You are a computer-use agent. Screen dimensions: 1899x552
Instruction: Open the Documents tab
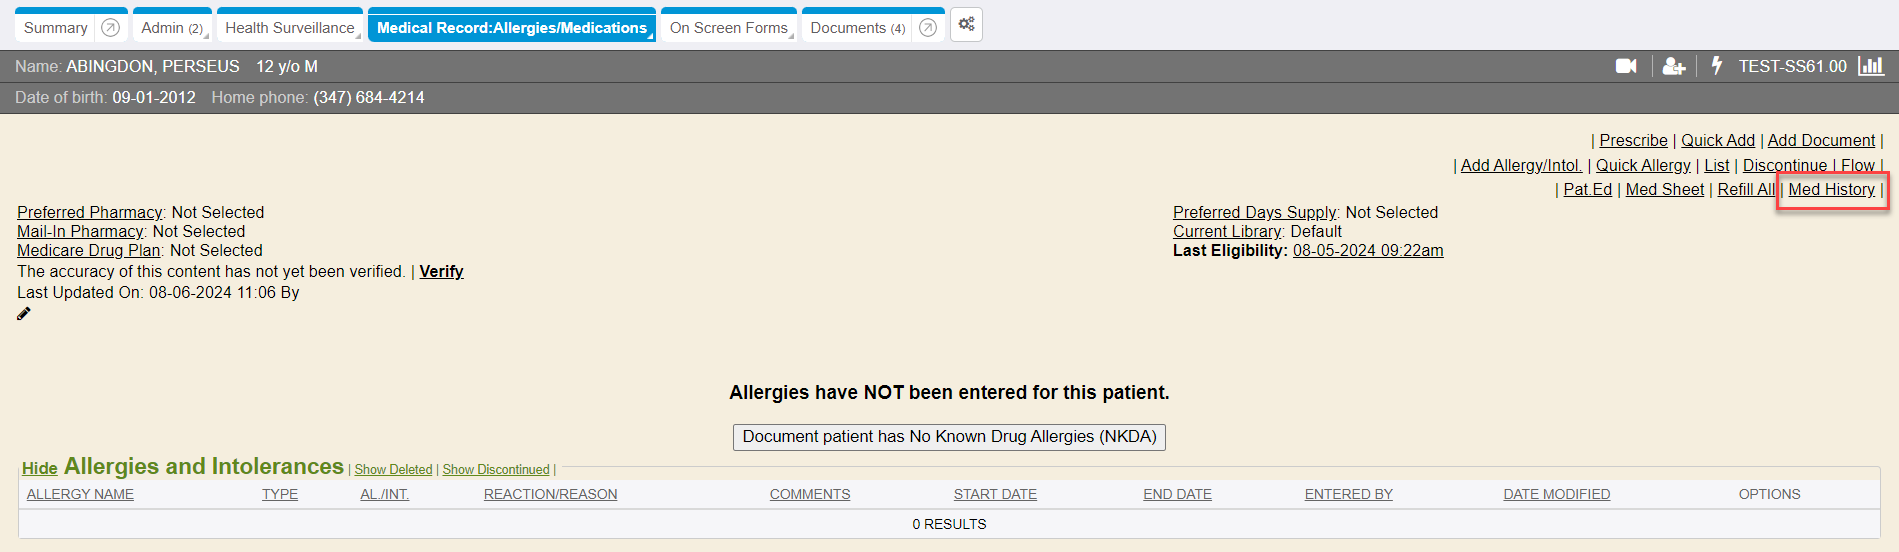coord(848,28)
